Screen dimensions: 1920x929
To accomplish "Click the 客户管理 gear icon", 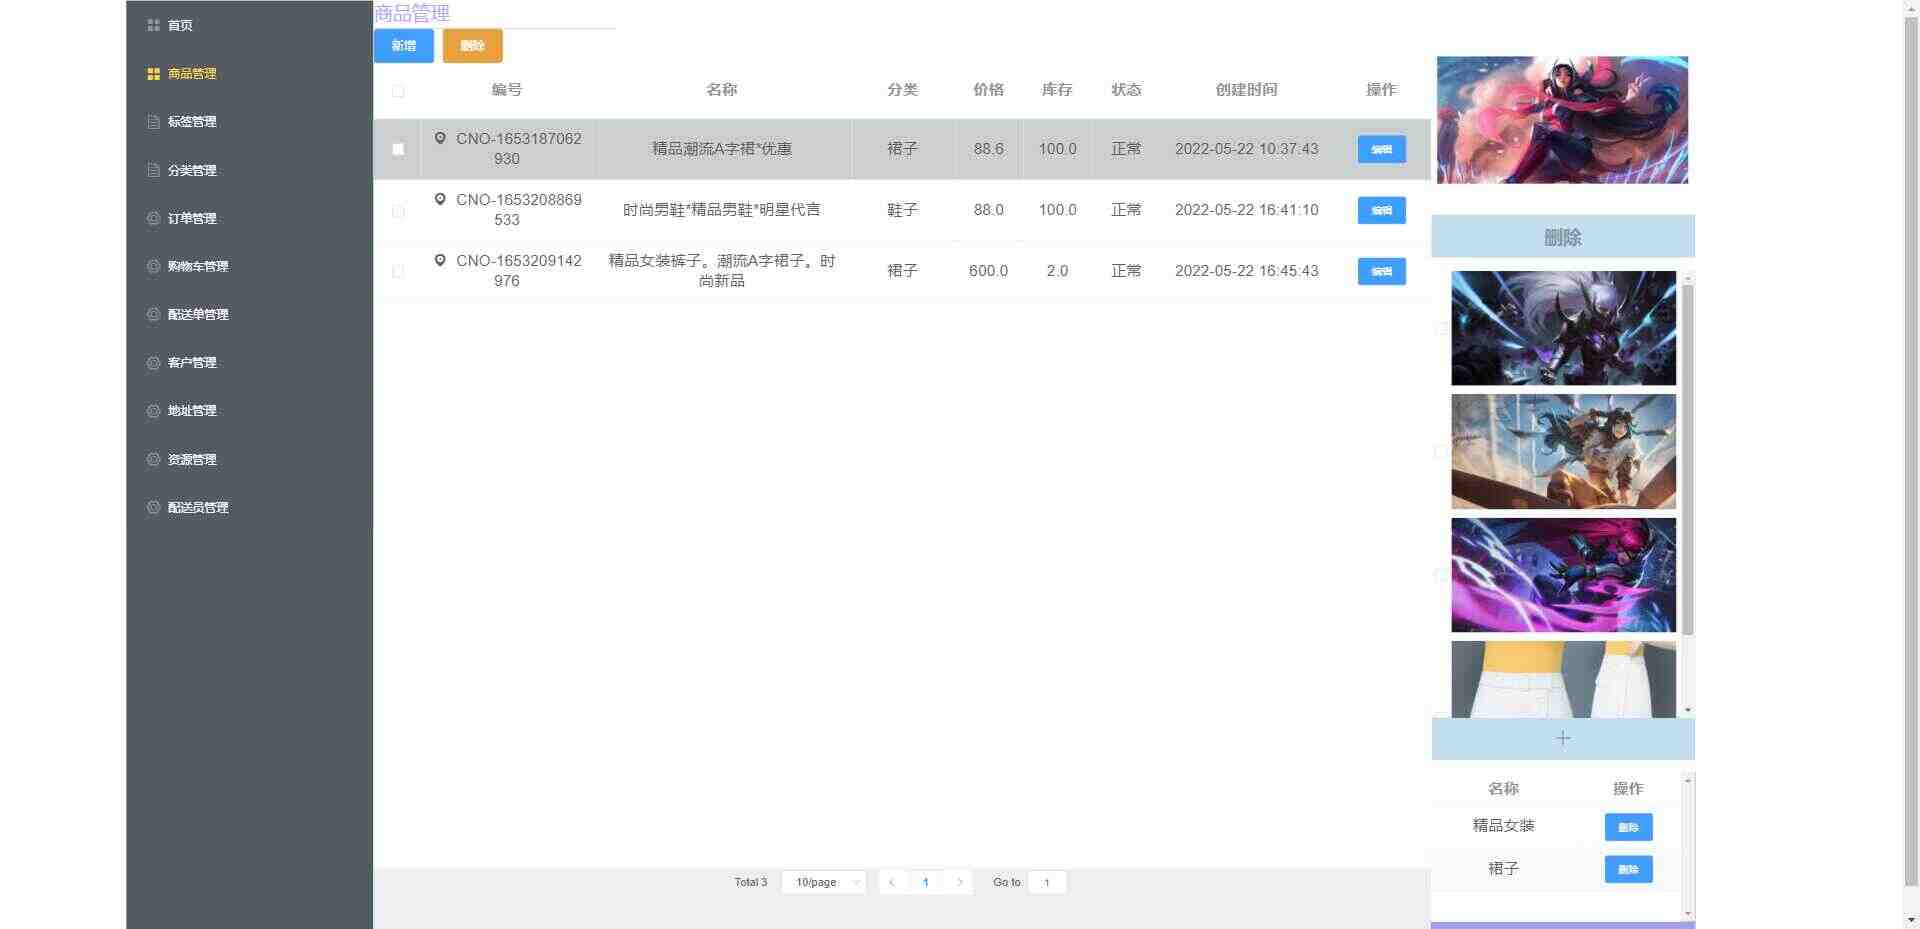I will (153, 363).
